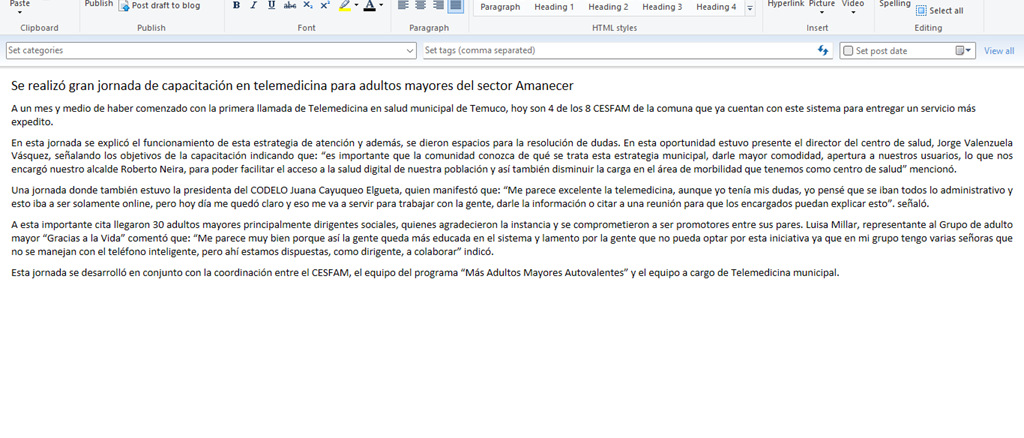Click paragraph starting 'Una jornada donde también'
Viewport: 1024px width, 438px height.
512,197
